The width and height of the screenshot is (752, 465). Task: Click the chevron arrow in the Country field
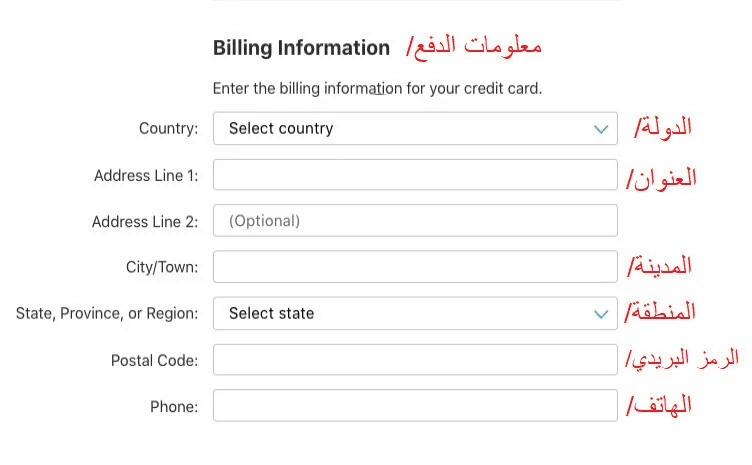pyautogui.click(x=601, y=129)
